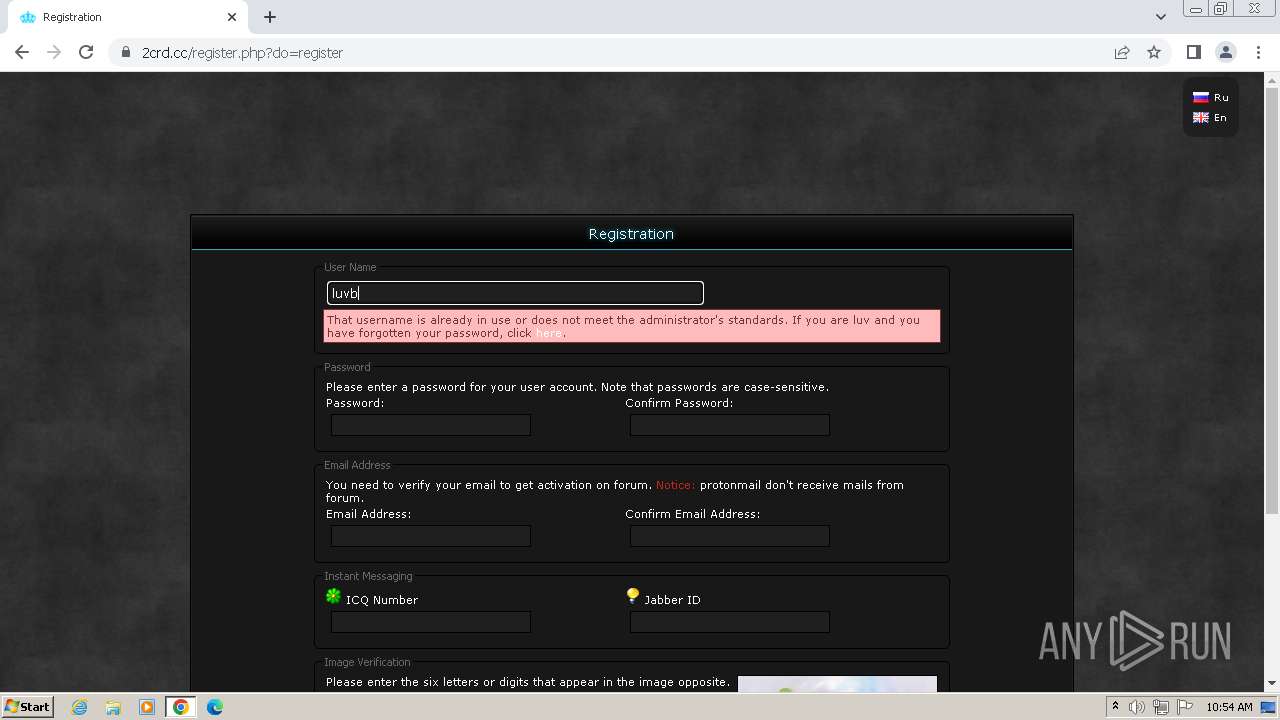
Task: Select the Registration tab
Action: 127,17
